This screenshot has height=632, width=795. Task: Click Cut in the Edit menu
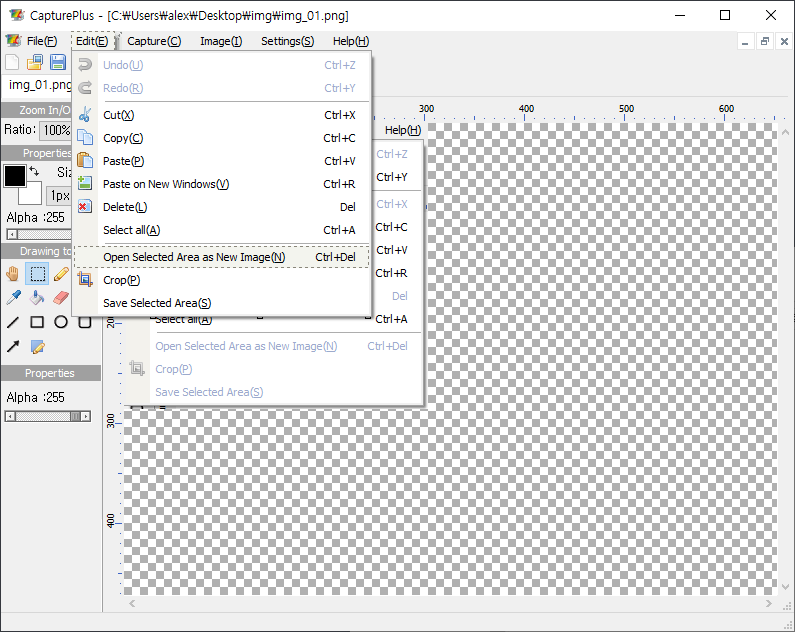coord(118,115)
